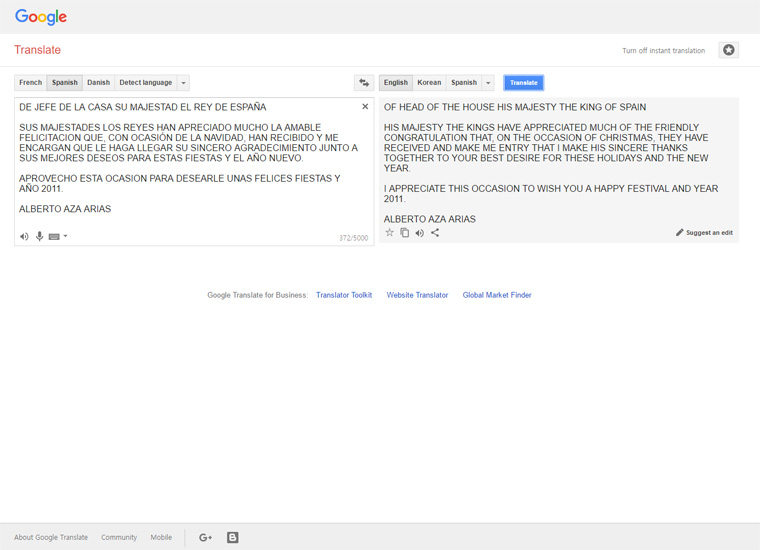Open Community footer link
Screen dimensions: 760x550
click(119, 537)
